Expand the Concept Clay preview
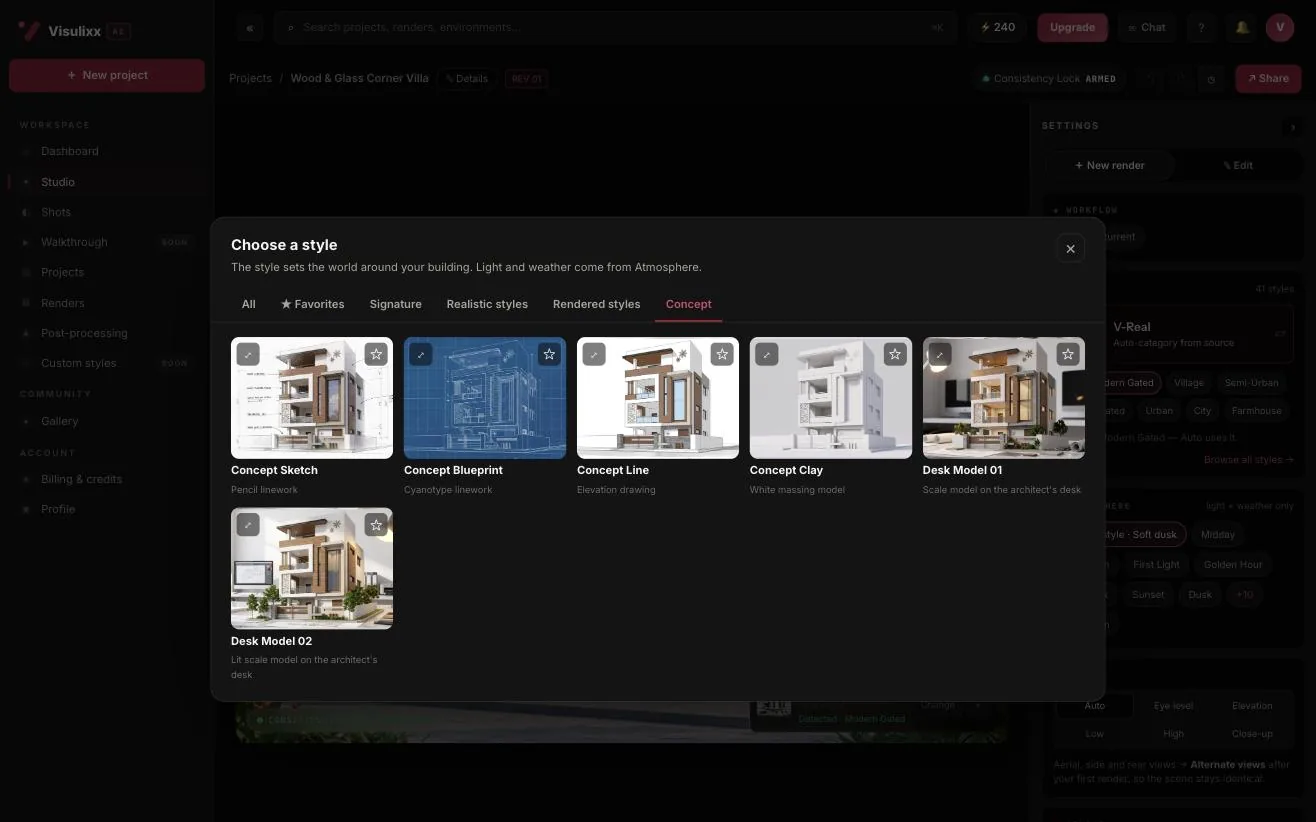 tap(767, 354)
